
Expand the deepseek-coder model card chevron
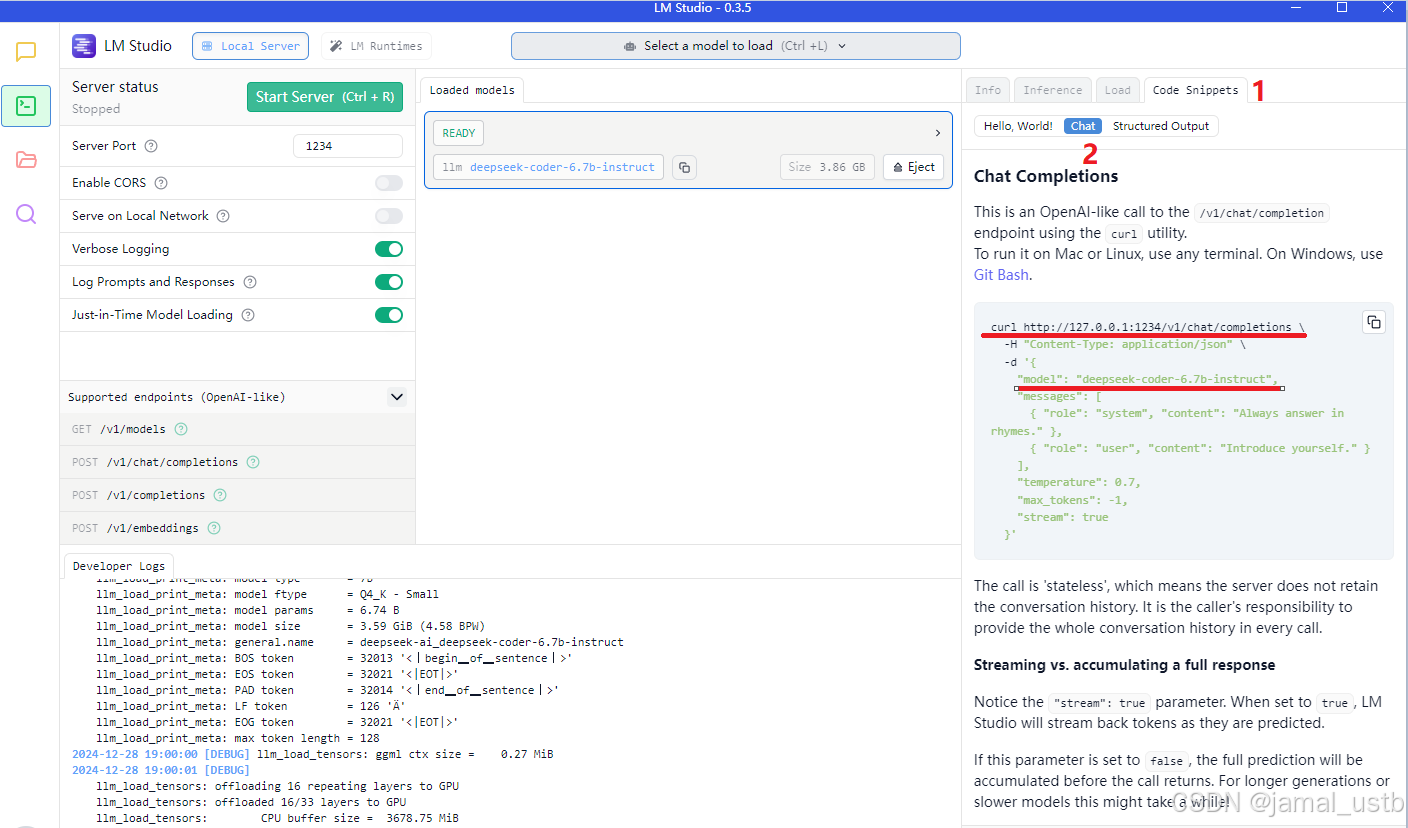[936, 132]
